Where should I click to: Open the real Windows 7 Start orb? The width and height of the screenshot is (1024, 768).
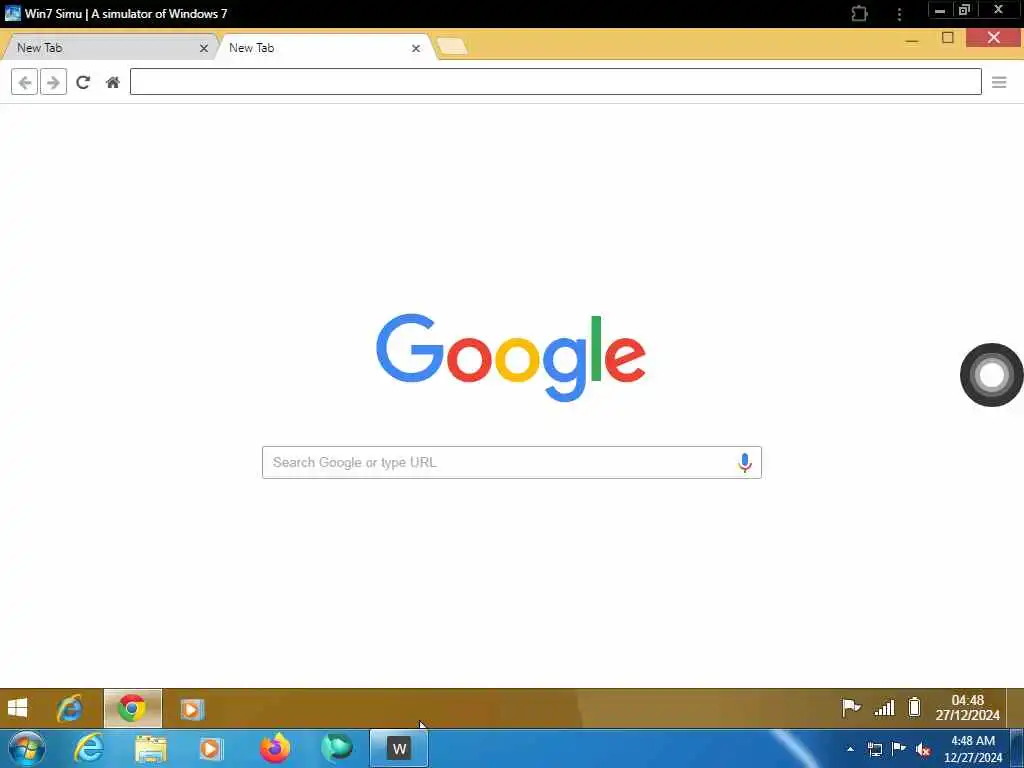coord(27,748)
